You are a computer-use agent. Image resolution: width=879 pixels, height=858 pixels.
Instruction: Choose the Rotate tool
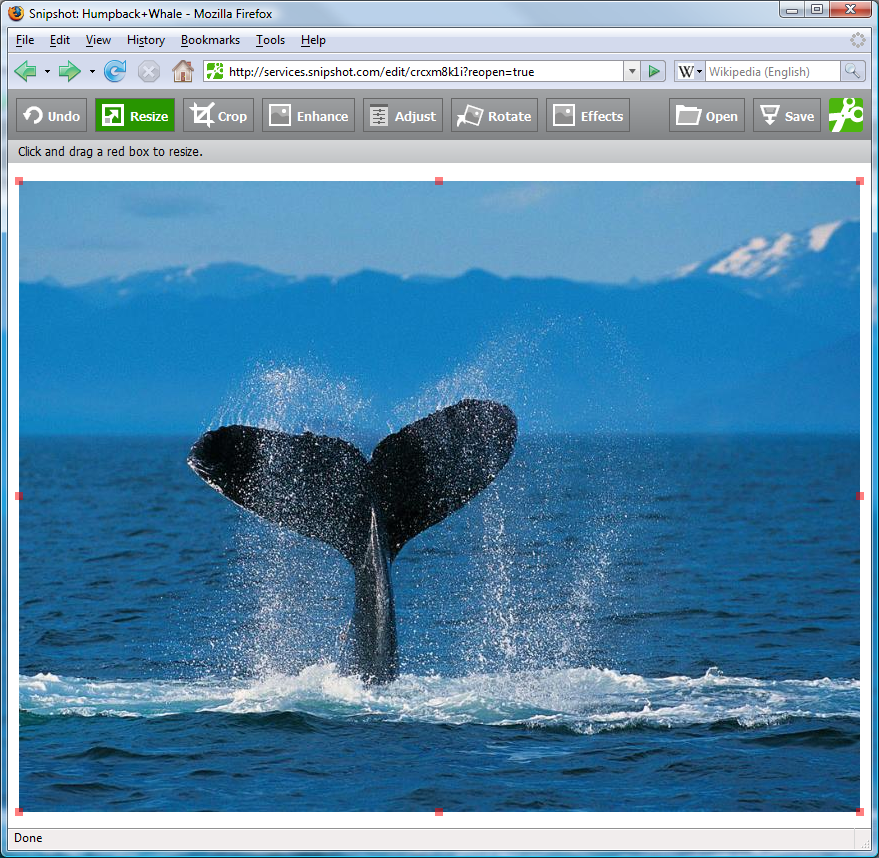[x=494, y=116]
